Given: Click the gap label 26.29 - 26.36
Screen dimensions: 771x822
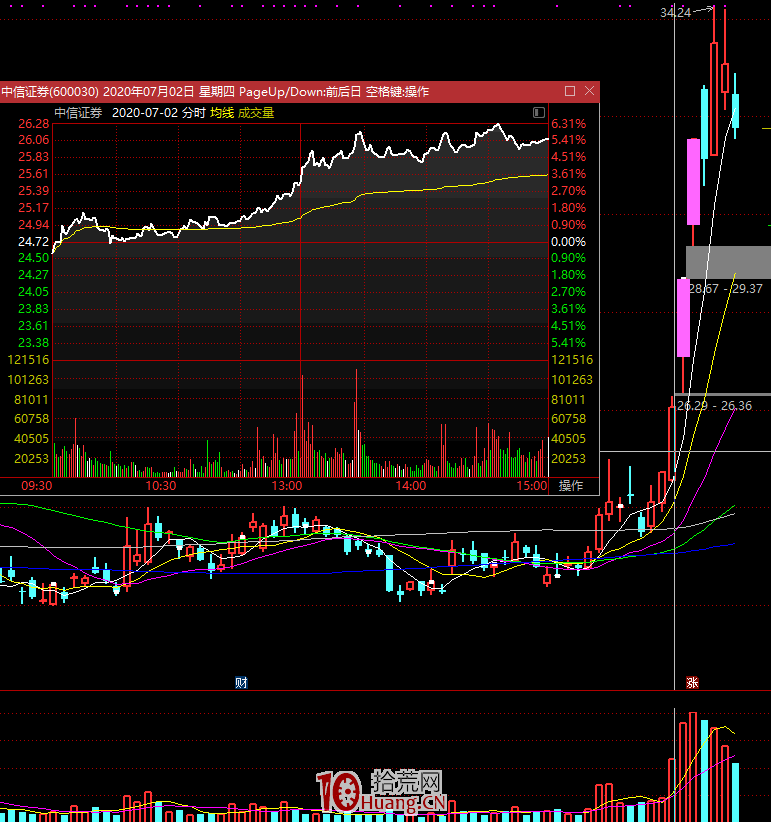Looking at the screenshot, I should 713,405.
